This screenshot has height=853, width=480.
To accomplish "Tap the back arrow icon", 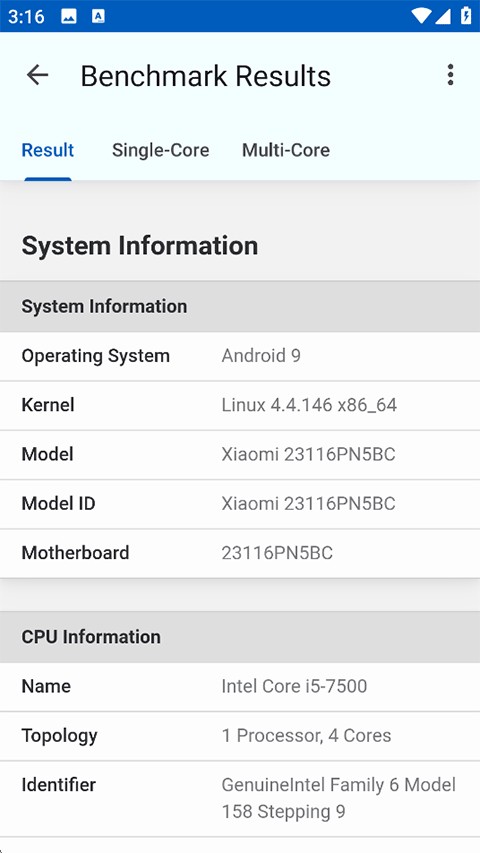I will click(x=38, y=75).
